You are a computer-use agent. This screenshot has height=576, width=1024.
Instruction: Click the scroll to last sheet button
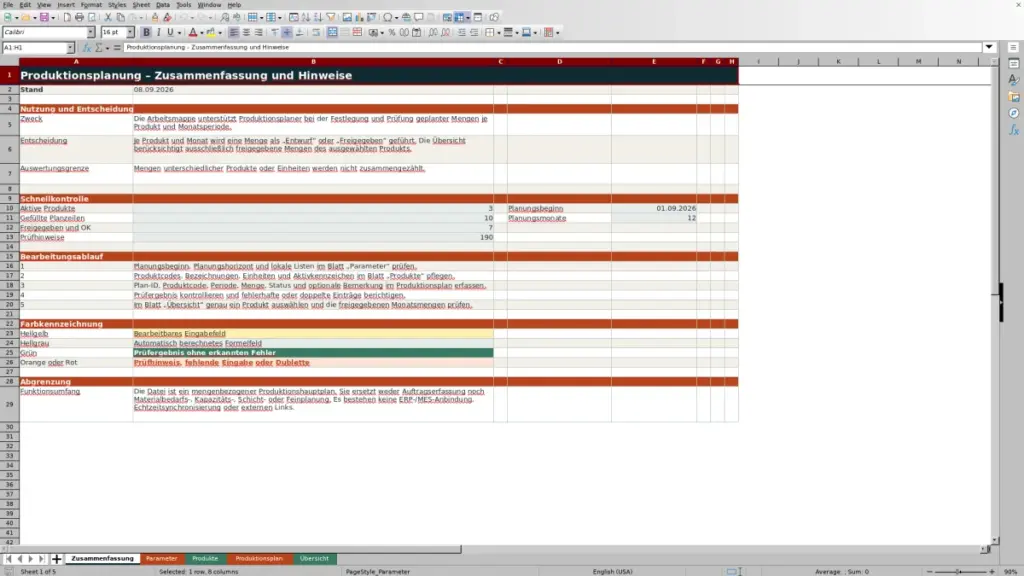41,558
